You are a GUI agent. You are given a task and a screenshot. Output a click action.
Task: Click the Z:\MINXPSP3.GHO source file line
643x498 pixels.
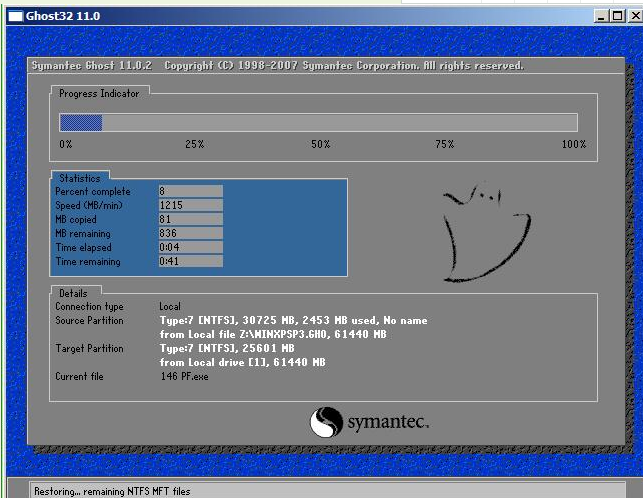point(273,334)
